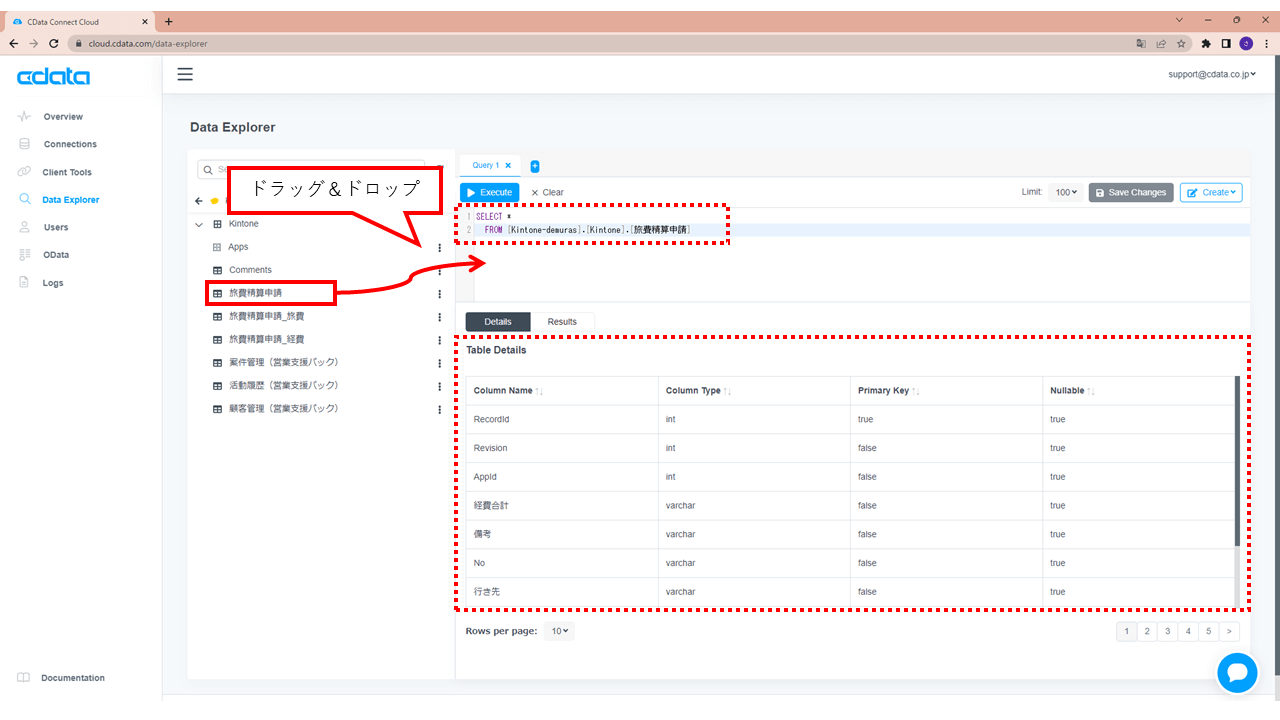Open Chrome's three-dot menu
The image size is (1280, 720).
1265,43
